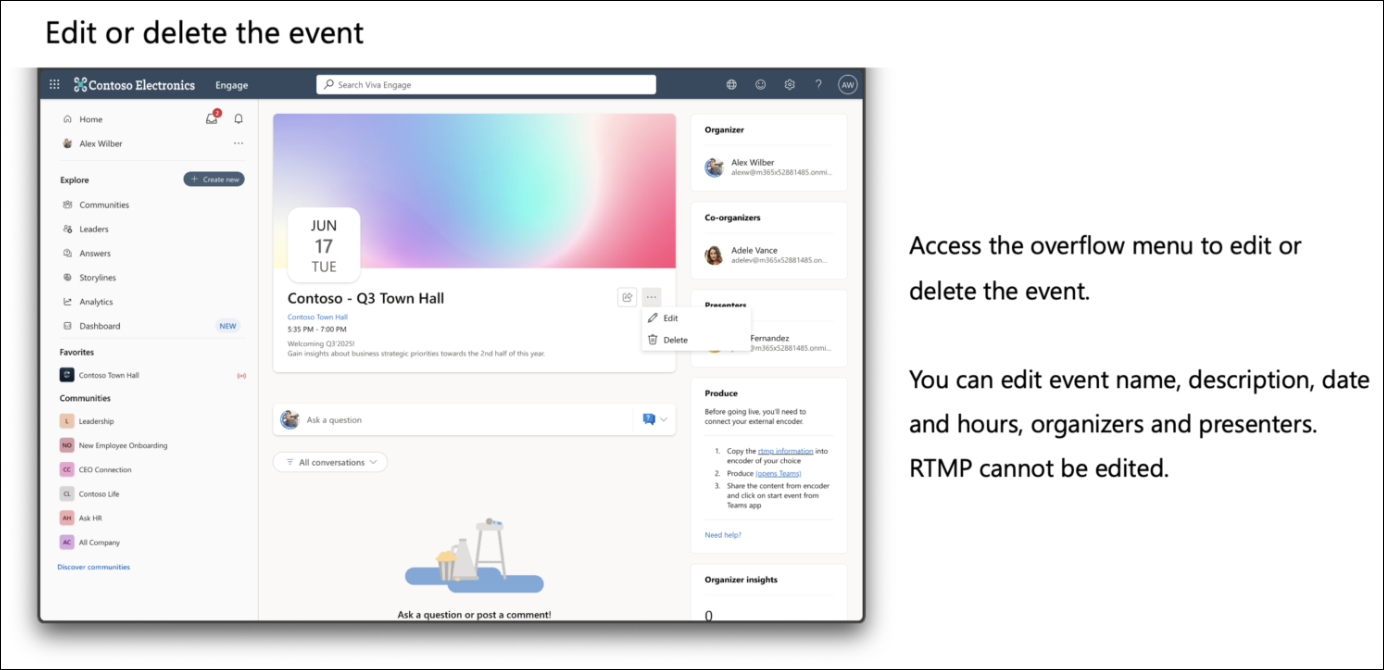Image resolution: width=1384 pixels, height=670 pixels.
Task: Open the Discover communities link
Action: pos(94,567)
